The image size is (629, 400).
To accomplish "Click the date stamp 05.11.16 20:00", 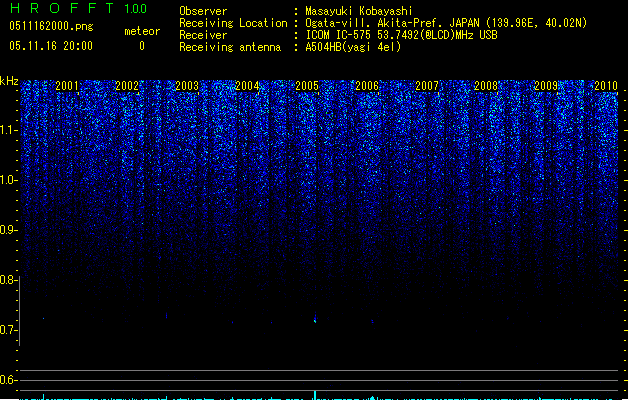I will point(51,46).
